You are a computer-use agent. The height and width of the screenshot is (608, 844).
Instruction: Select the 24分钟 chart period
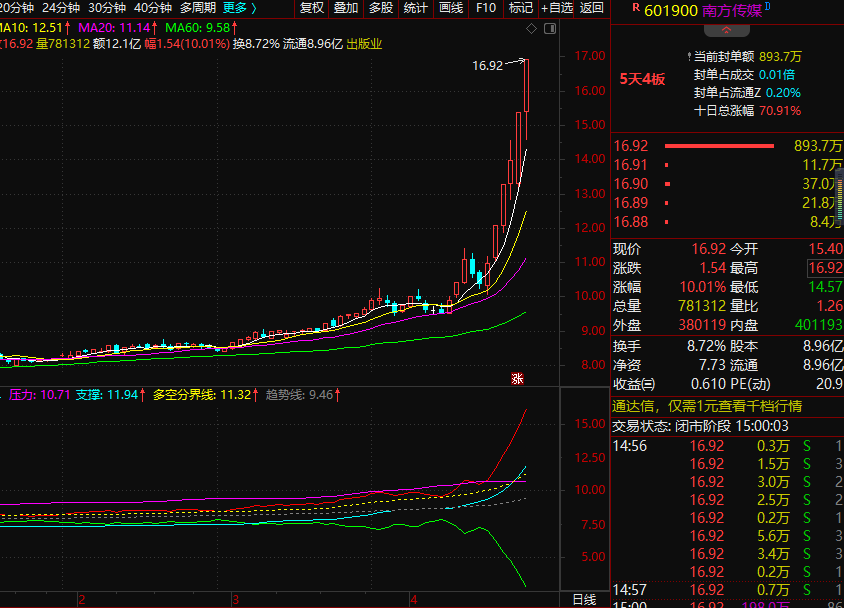(x=61, y=8)
